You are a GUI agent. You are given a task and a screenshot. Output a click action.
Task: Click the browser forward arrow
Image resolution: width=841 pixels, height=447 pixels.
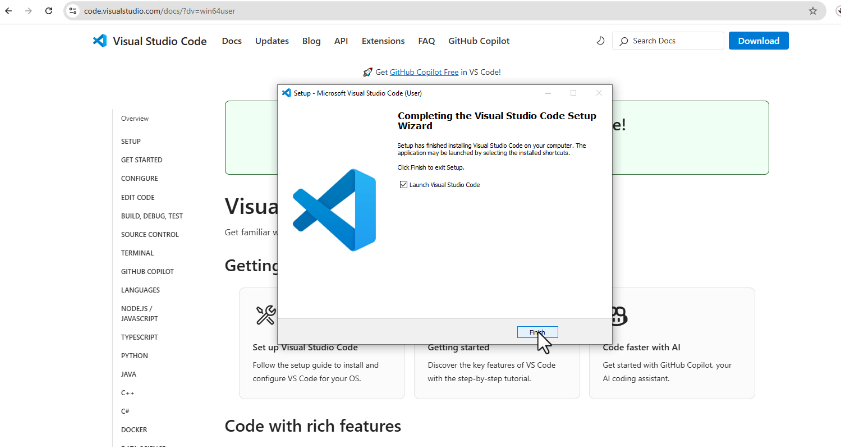pos(28,11)
